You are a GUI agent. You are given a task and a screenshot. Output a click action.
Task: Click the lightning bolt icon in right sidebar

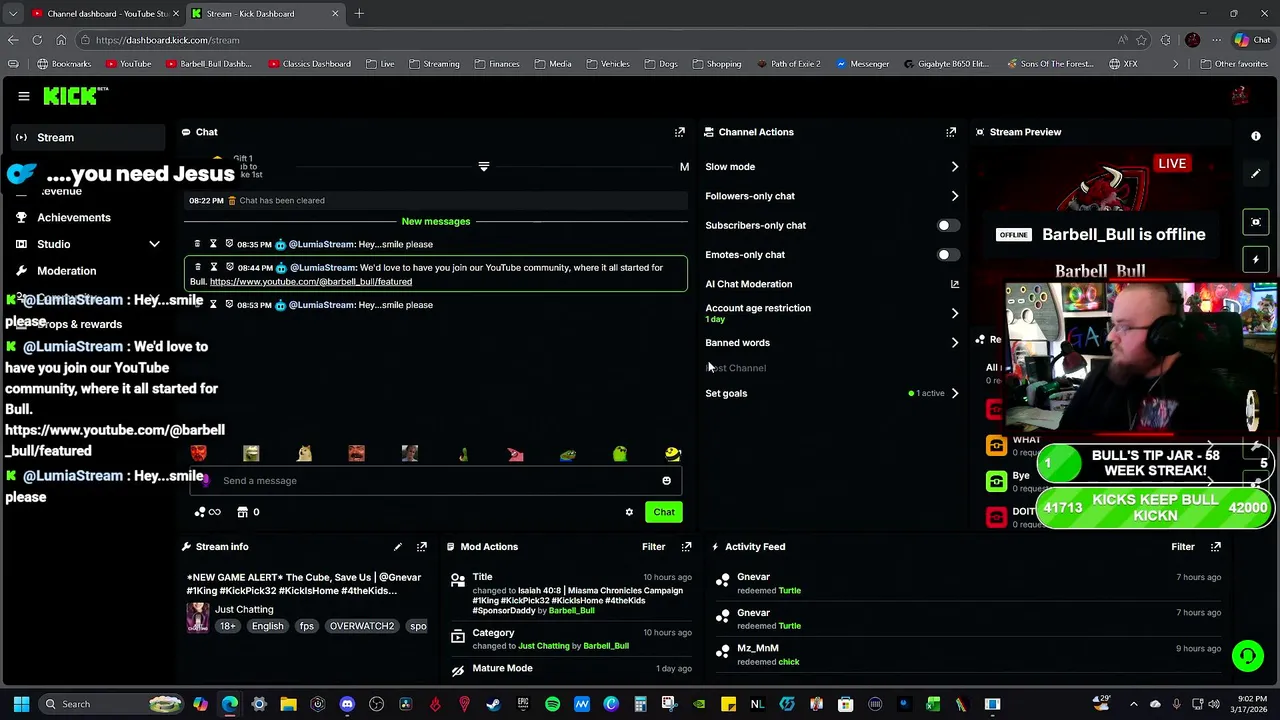pyautogui.click(x=1256, y=260)
